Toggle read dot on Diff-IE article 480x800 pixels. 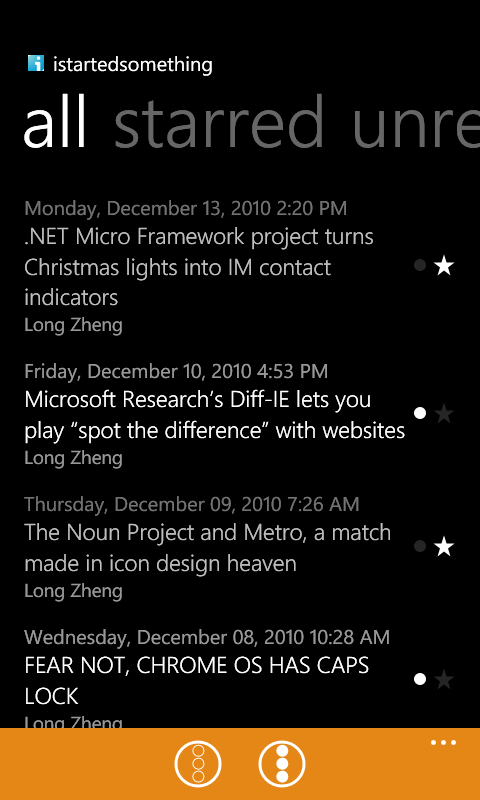pos(420,413)
